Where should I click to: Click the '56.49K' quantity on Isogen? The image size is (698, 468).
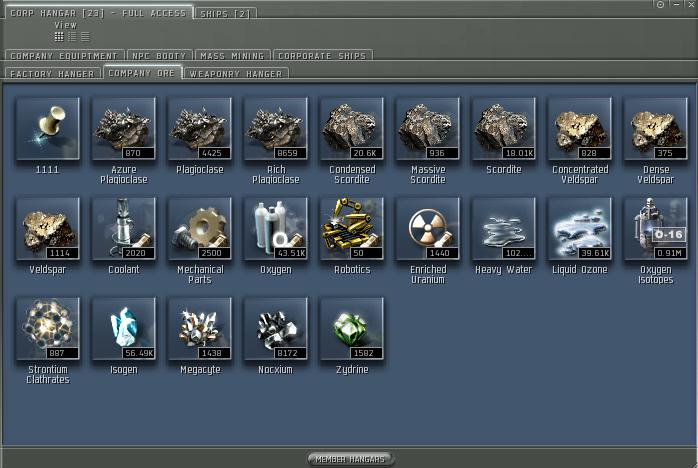coord(139,353)
